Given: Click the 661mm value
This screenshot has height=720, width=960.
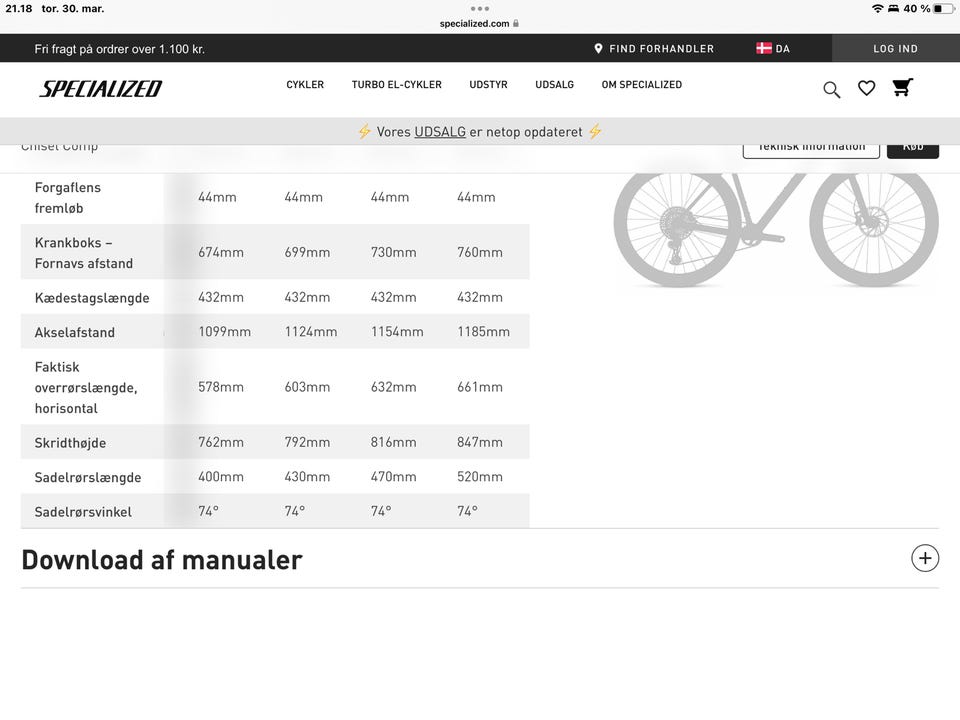Looking at the screenshot, I should (x=480, y=387).
